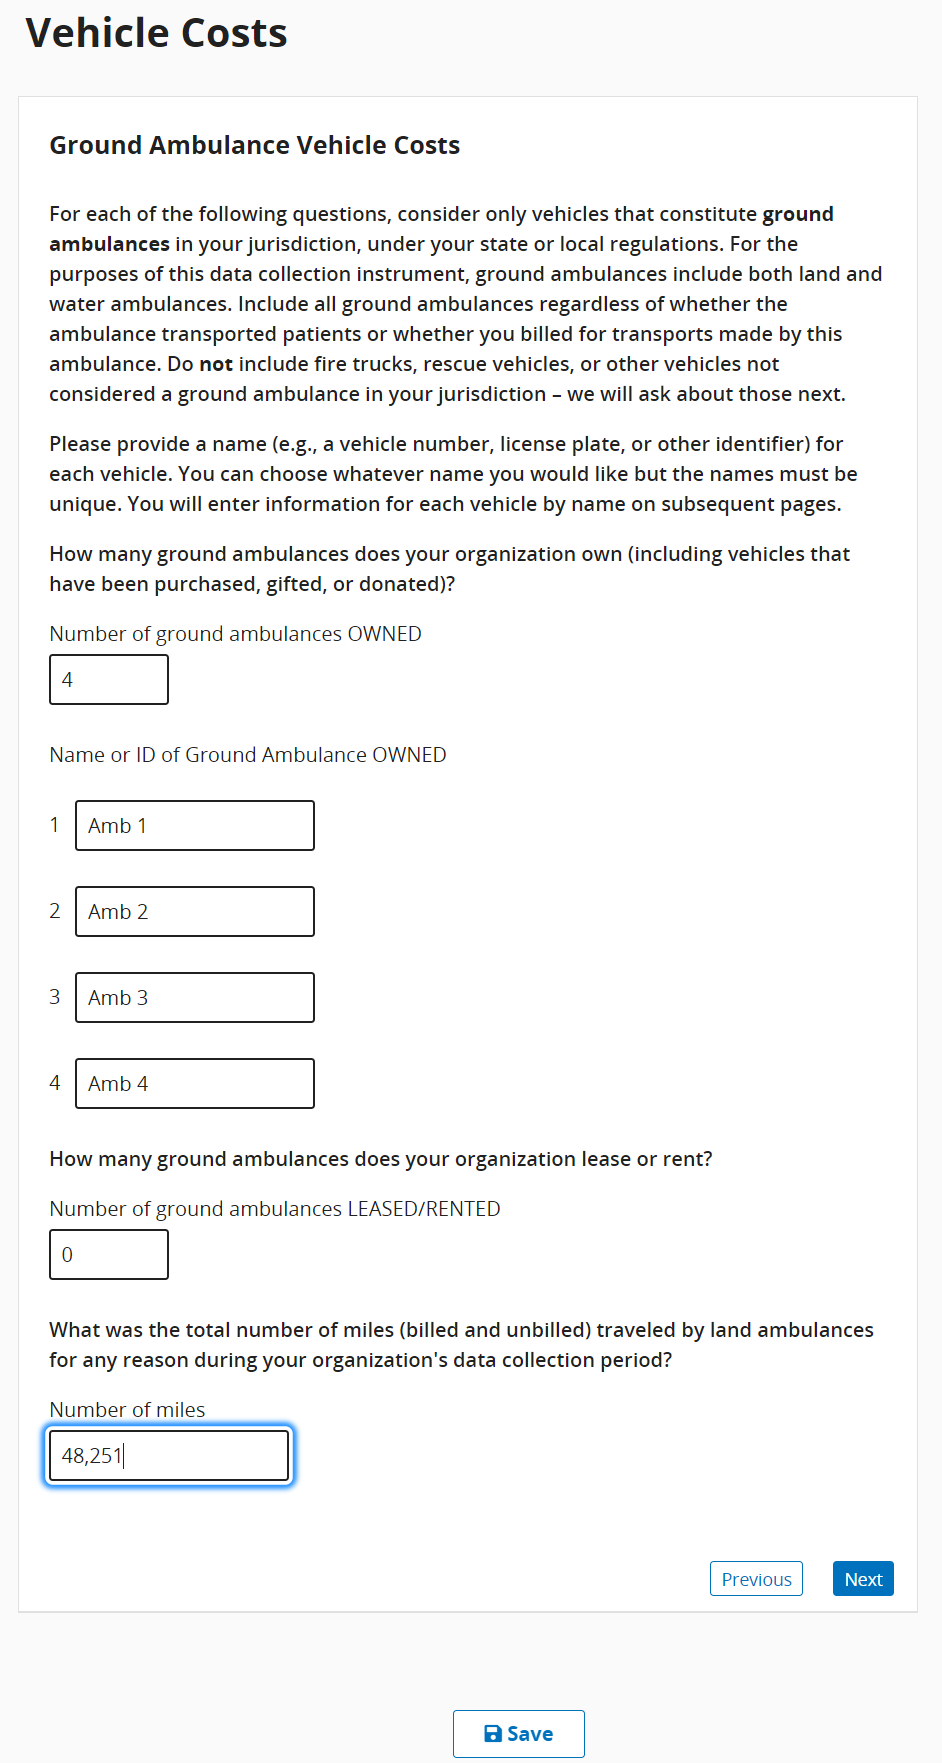942x1763 pixels.
Task: Click the lease or rent question text
Action: tap(381, 1159)
